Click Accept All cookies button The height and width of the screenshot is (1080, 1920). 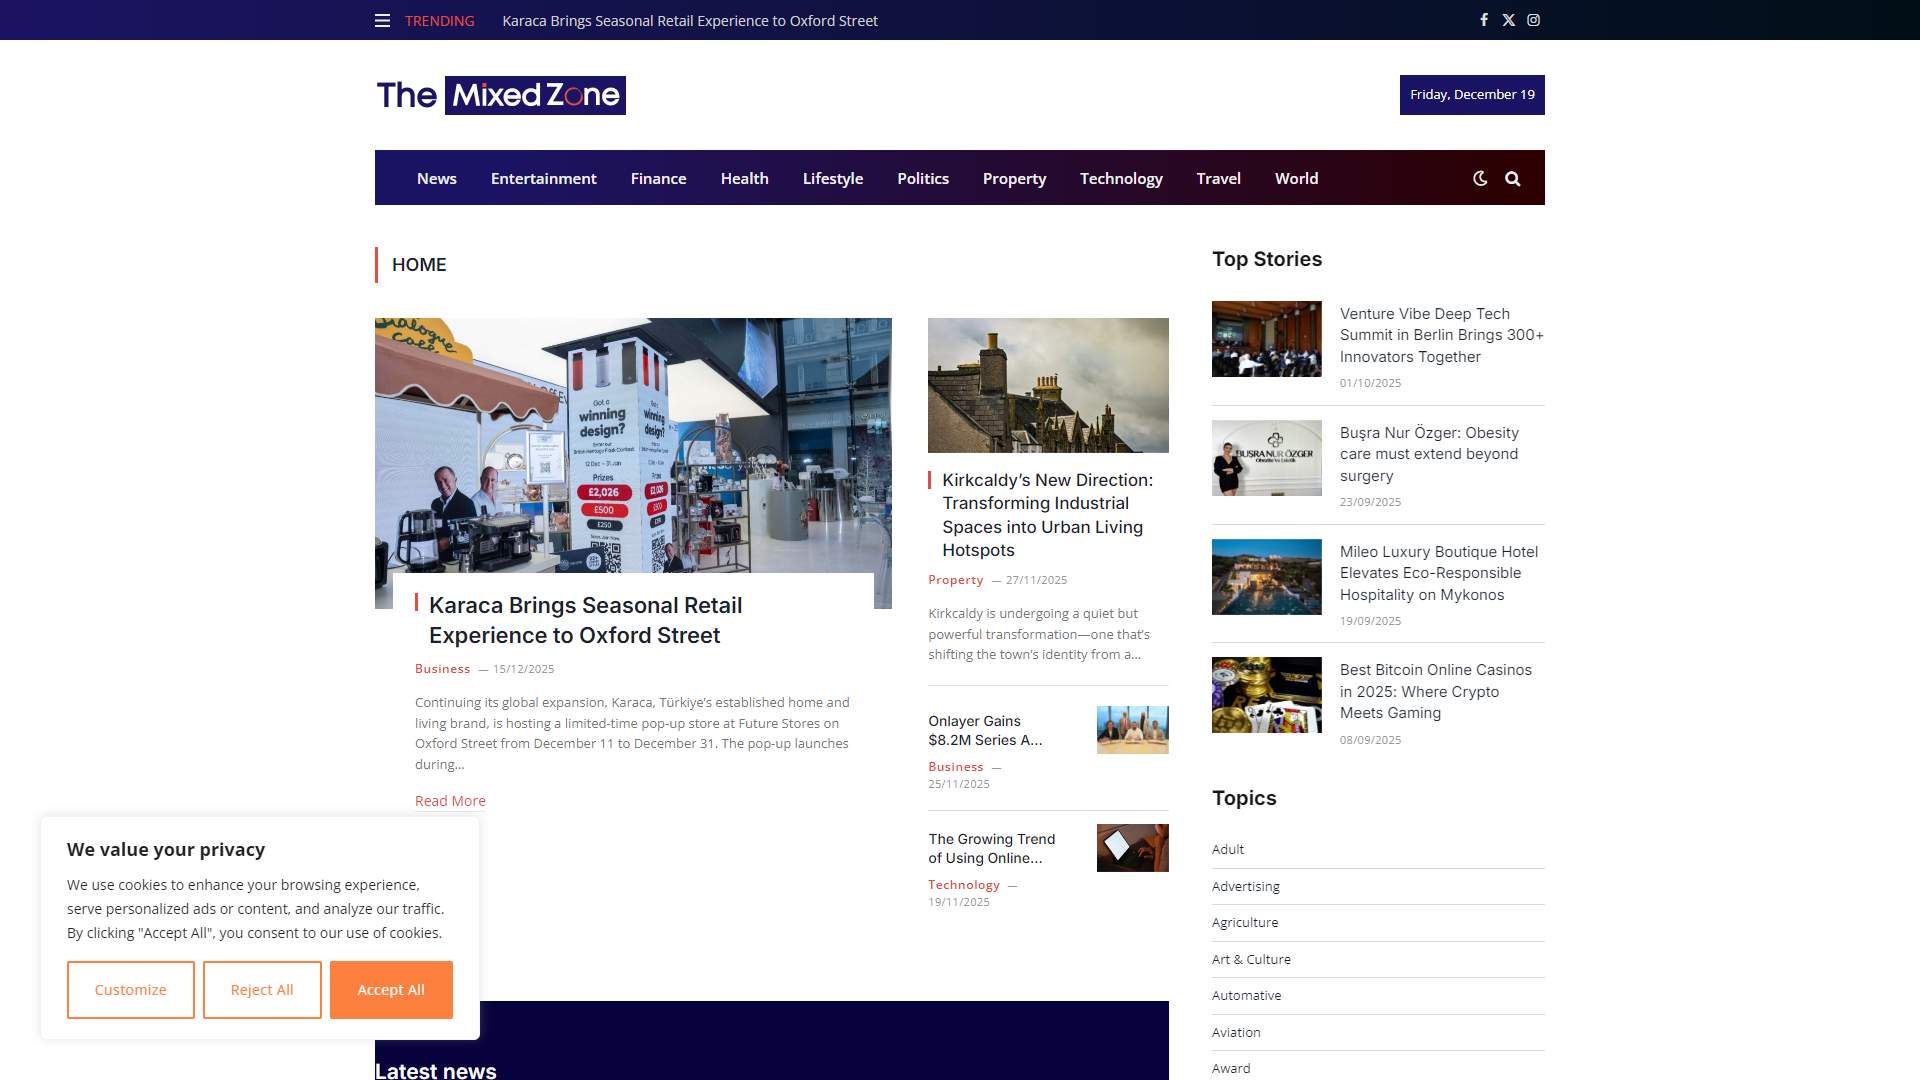click(391, 989)
